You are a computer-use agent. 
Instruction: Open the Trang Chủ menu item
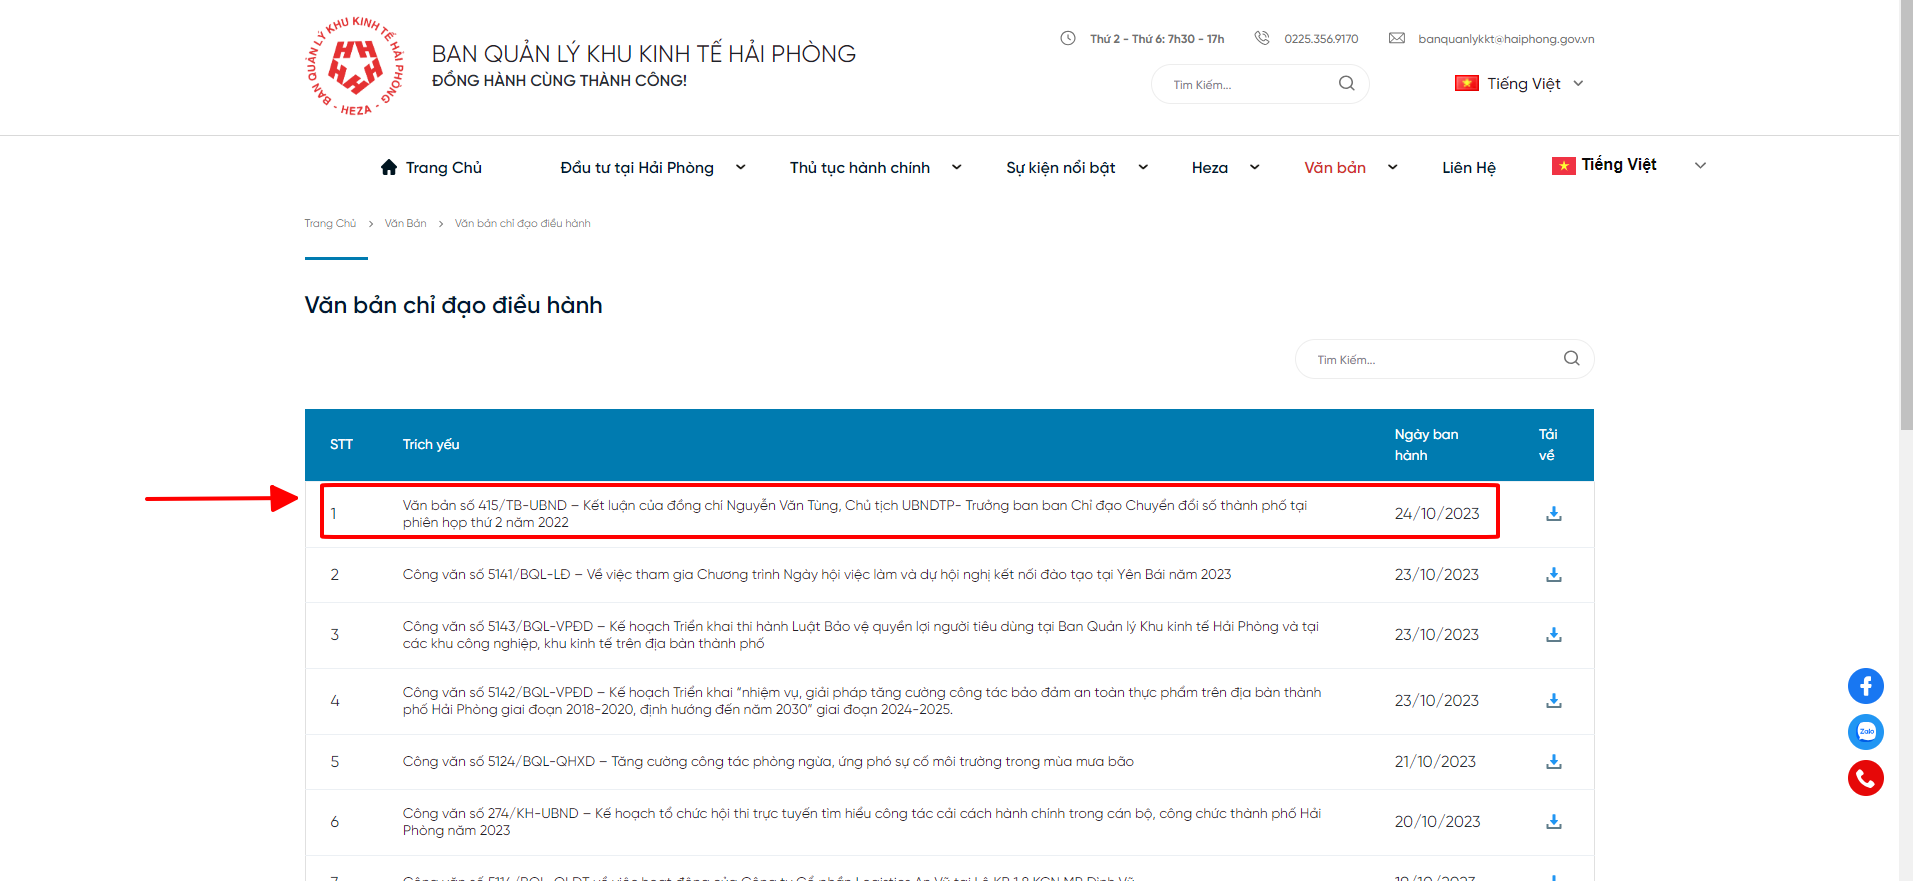point(432,168)
